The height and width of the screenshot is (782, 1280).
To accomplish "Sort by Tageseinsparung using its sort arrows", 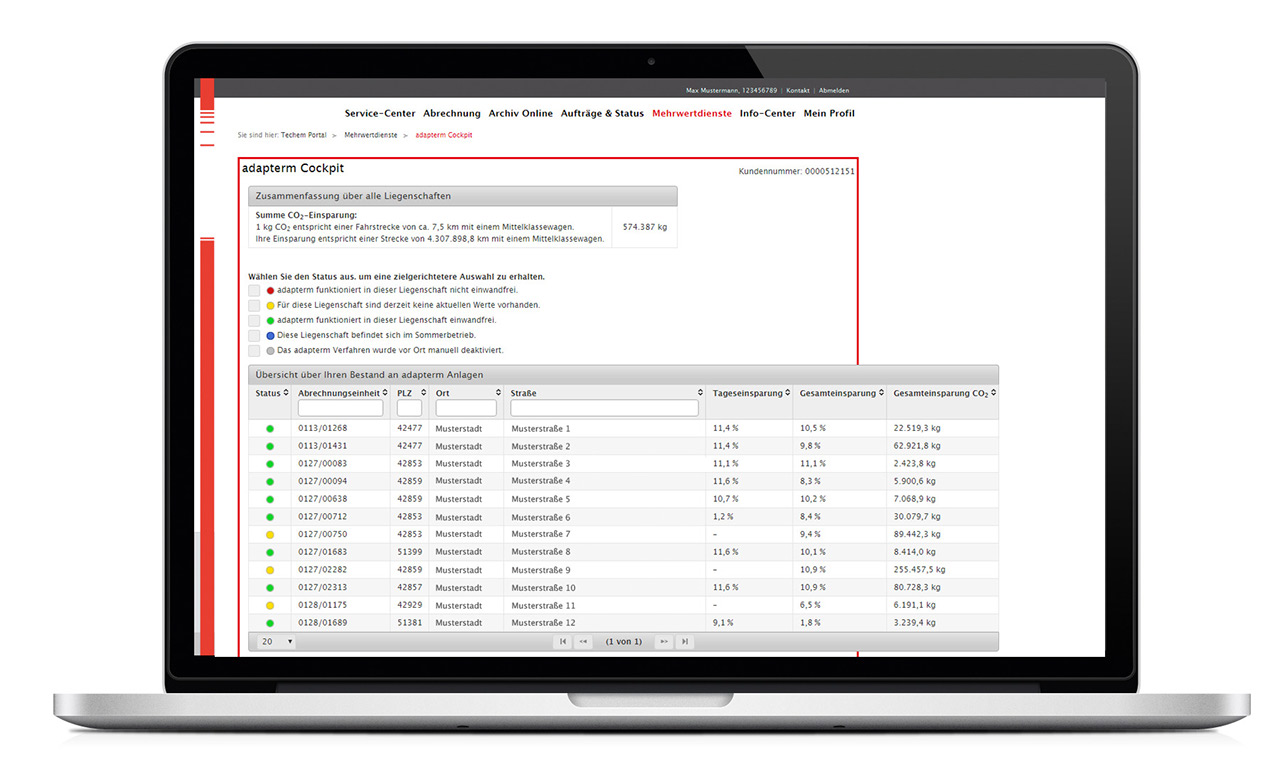I will click(x=788, y=394).
